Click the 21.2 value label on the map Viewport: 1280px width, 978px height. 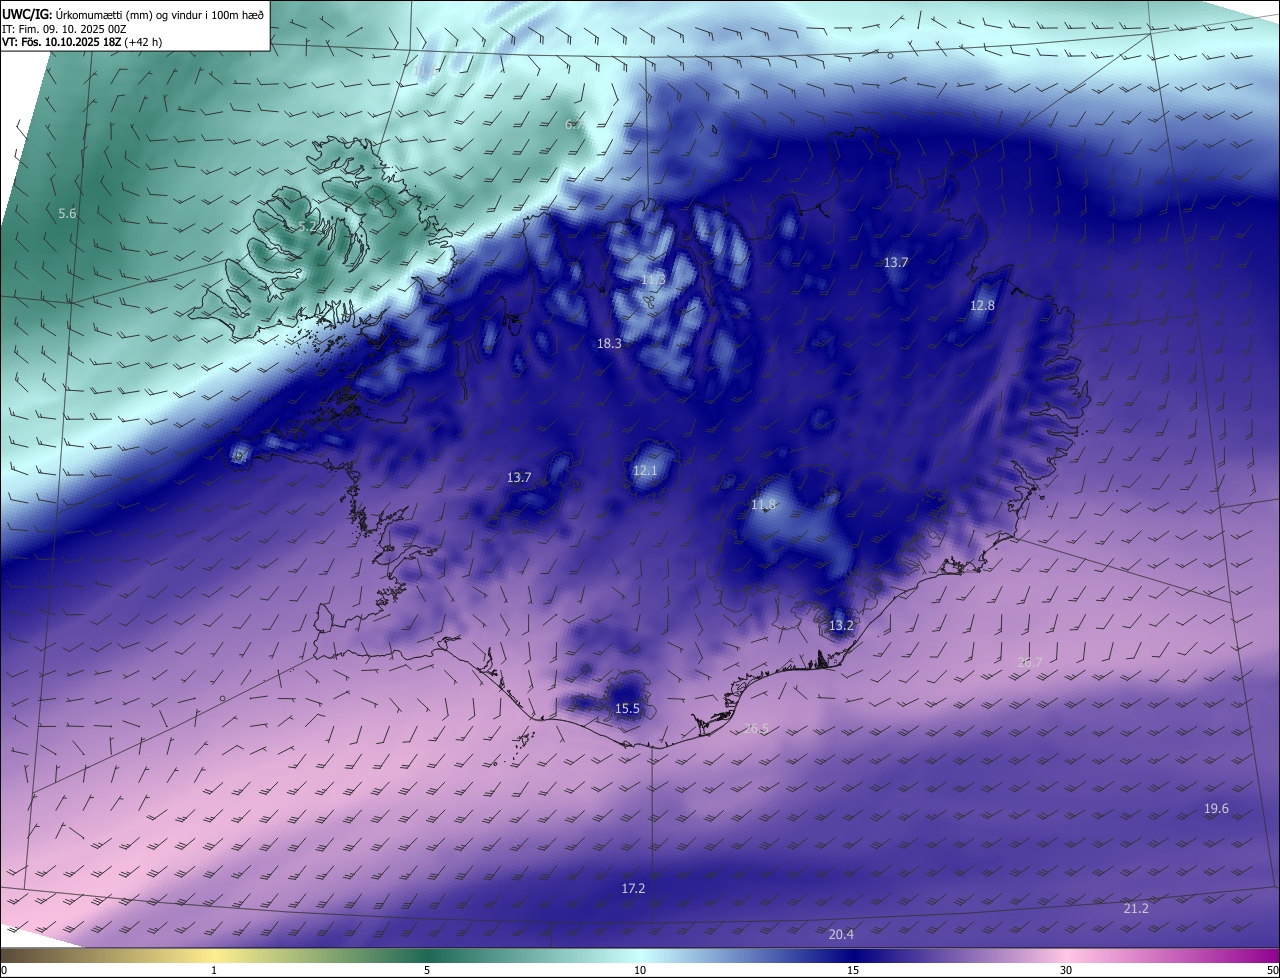pyautogui.click(x=1136, y=908)
